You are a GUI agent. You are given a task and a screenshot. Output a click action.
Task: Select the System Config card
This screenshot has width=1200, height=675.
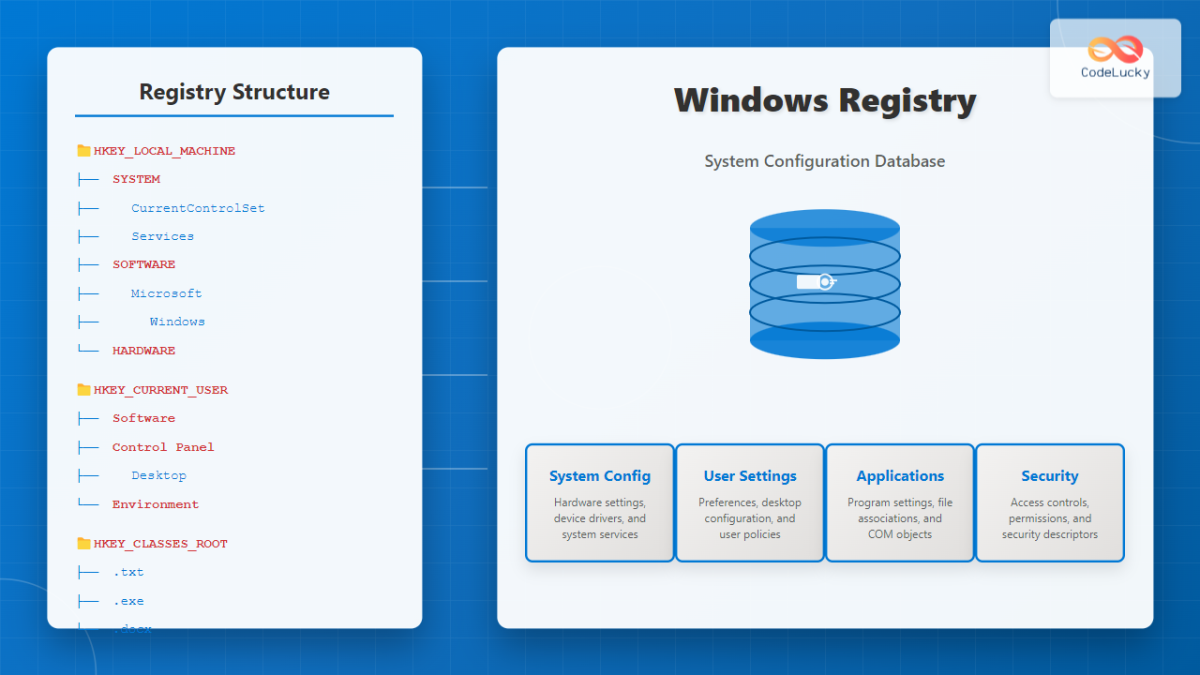[x=599, y=502]
